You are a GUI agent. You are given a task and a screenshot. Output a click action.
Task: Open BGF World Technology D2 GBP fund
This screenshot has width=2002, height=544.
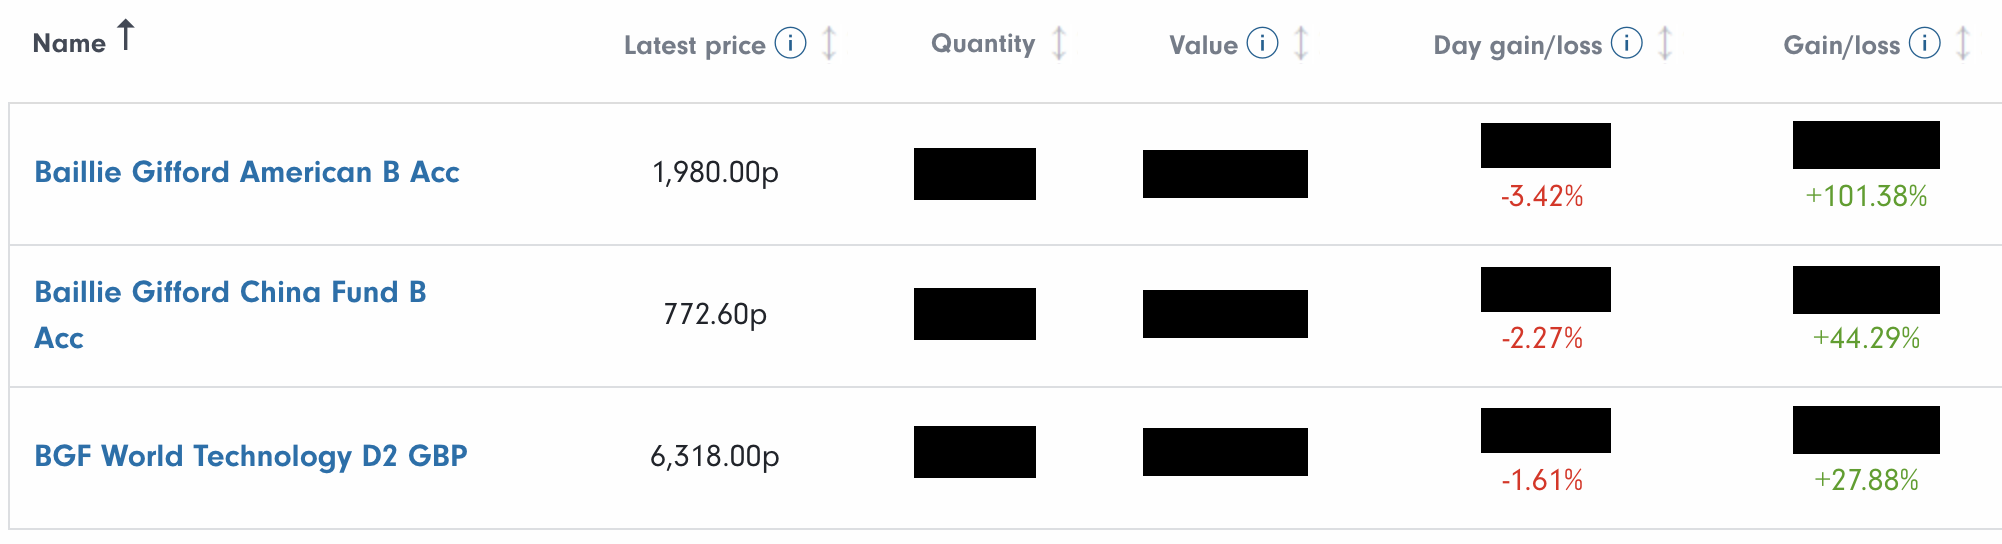click(251, 456)
